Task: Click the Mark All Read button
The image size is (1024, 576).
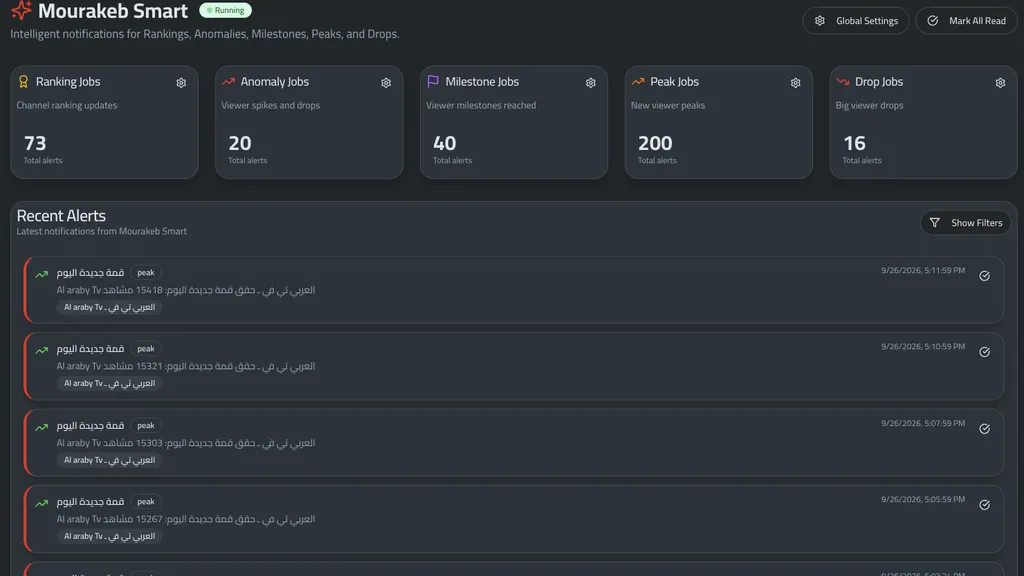Action: pyautogui.click(x=967, y=21)
